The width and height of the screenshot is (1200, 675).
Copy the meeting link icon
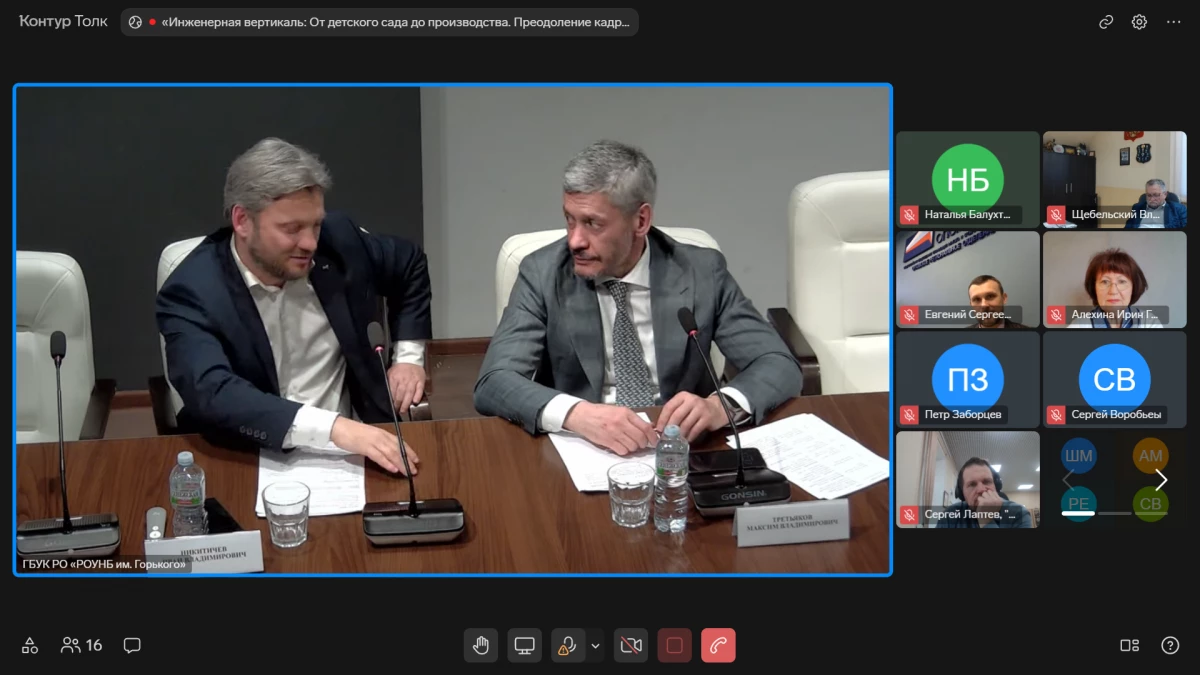point(1106,22)
